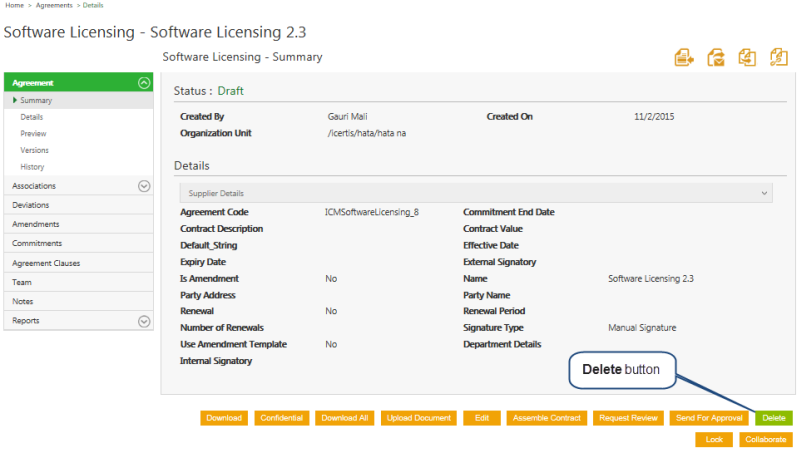
Task: Click the linked documents chain icon
Action: (779, 57)
